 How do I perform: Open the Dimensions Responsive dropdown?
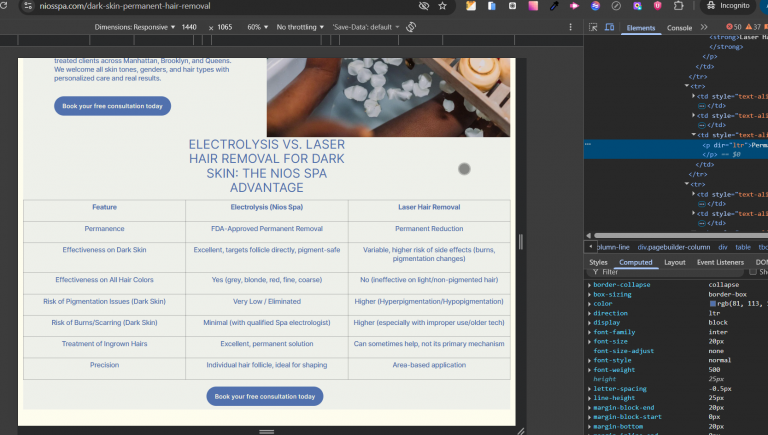click(135, 27)
